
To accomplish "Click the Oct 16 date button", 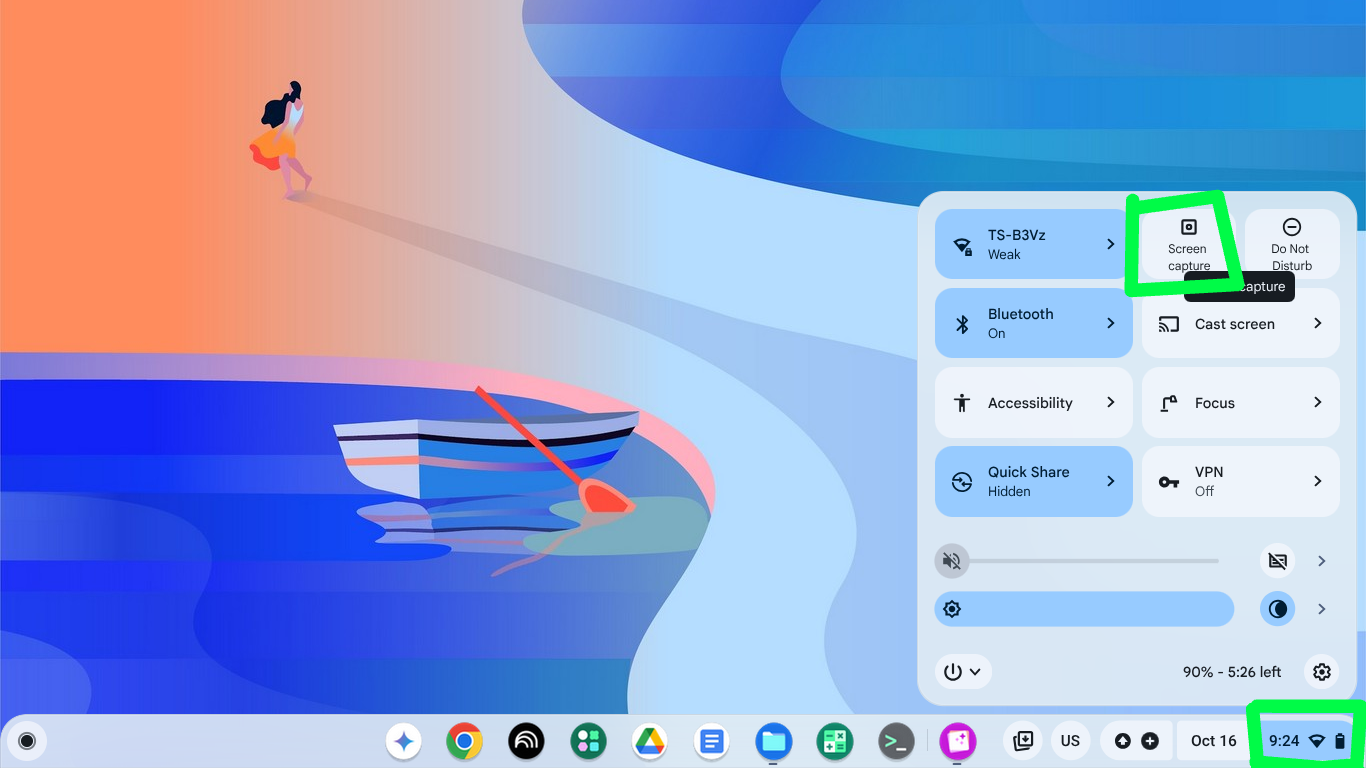I will 1213,741.
